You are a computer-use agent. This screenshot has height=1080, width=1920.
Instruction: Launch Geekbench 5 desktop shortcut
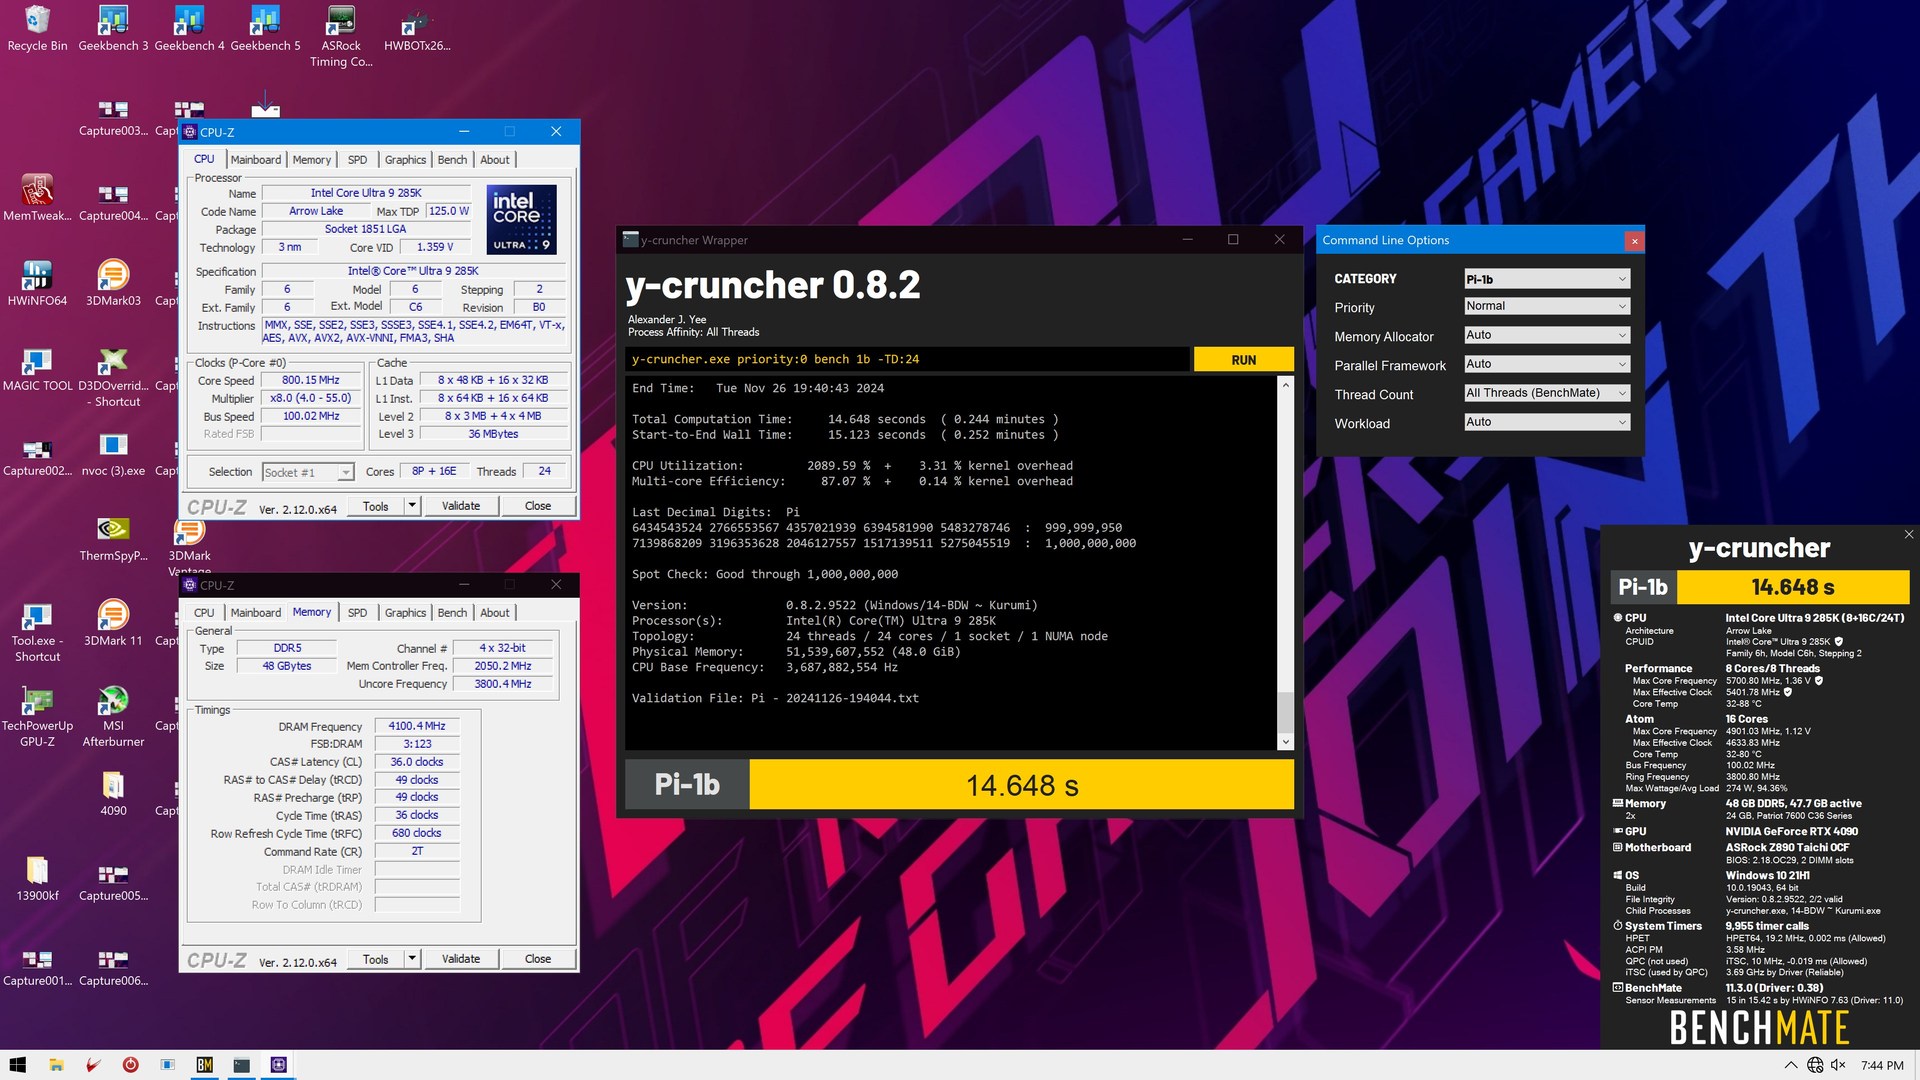265,28
